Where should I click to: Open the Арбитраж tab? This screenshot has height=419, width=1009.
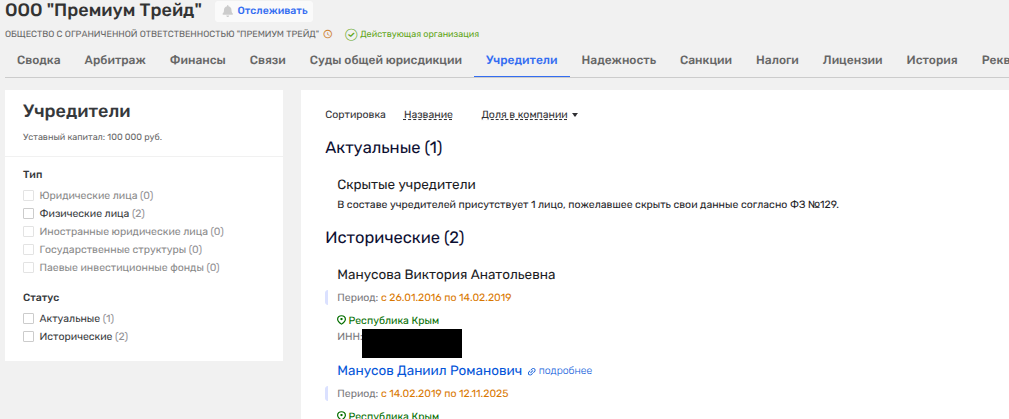click(x=115, y=60)
